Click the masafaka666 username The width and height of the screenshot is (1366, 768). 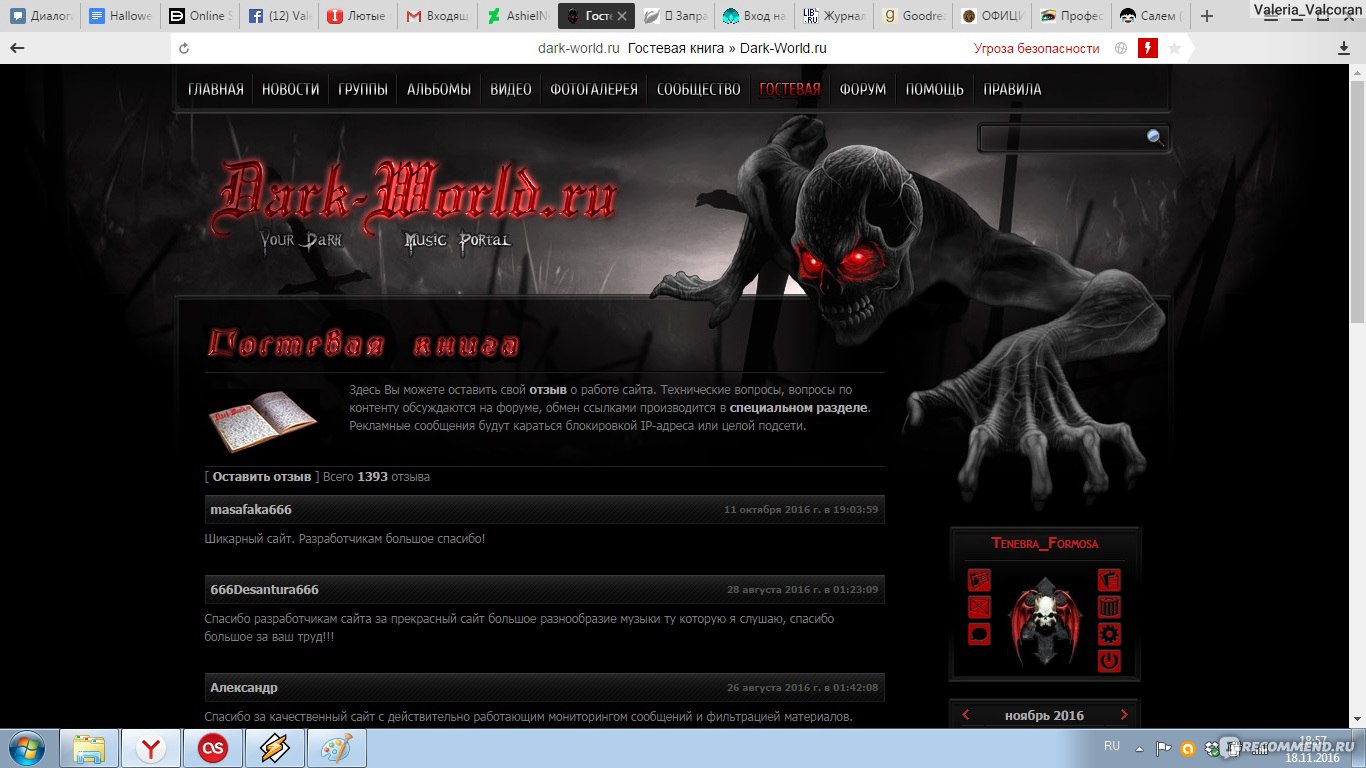pyautogui.click(x=251, y=510)
